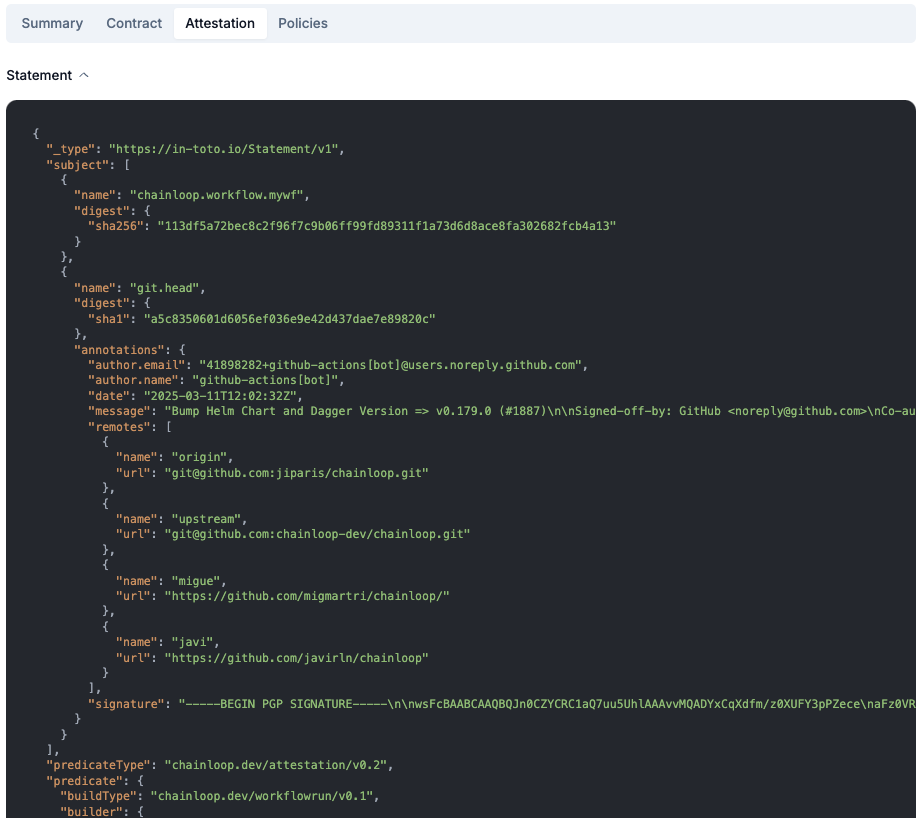Click the buildType value chainloop.dev/workflowrun/v0.1
This screenshot has width=924, height=818.
pyautogui.click(x=262, y=796)
